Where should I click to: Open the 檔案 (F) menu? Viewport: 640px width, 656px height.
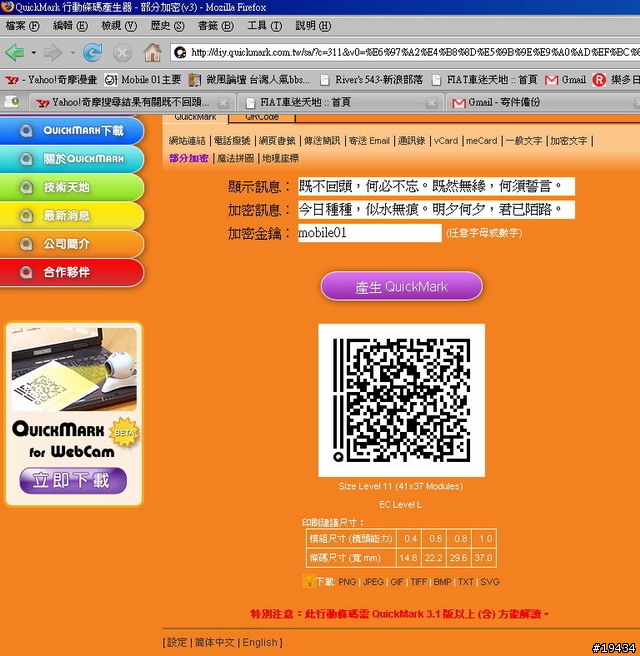[x=23, y=26]
